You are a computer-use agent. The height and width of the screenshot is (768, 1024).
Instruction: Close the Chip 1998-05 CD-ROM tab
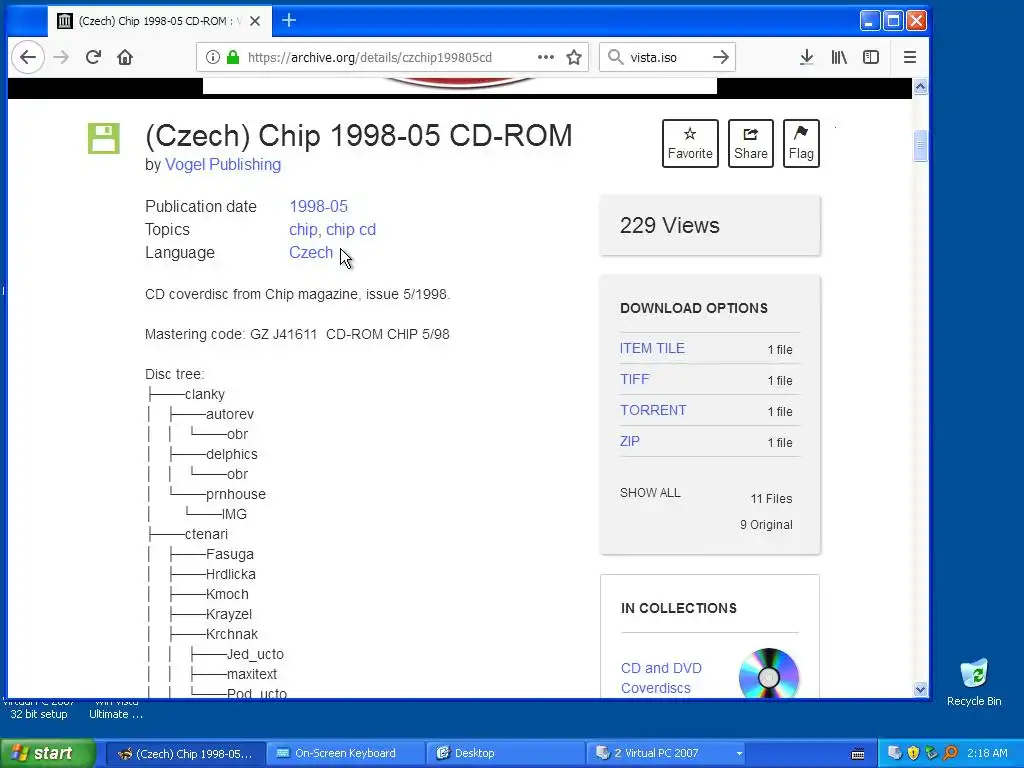pos(255,21)
